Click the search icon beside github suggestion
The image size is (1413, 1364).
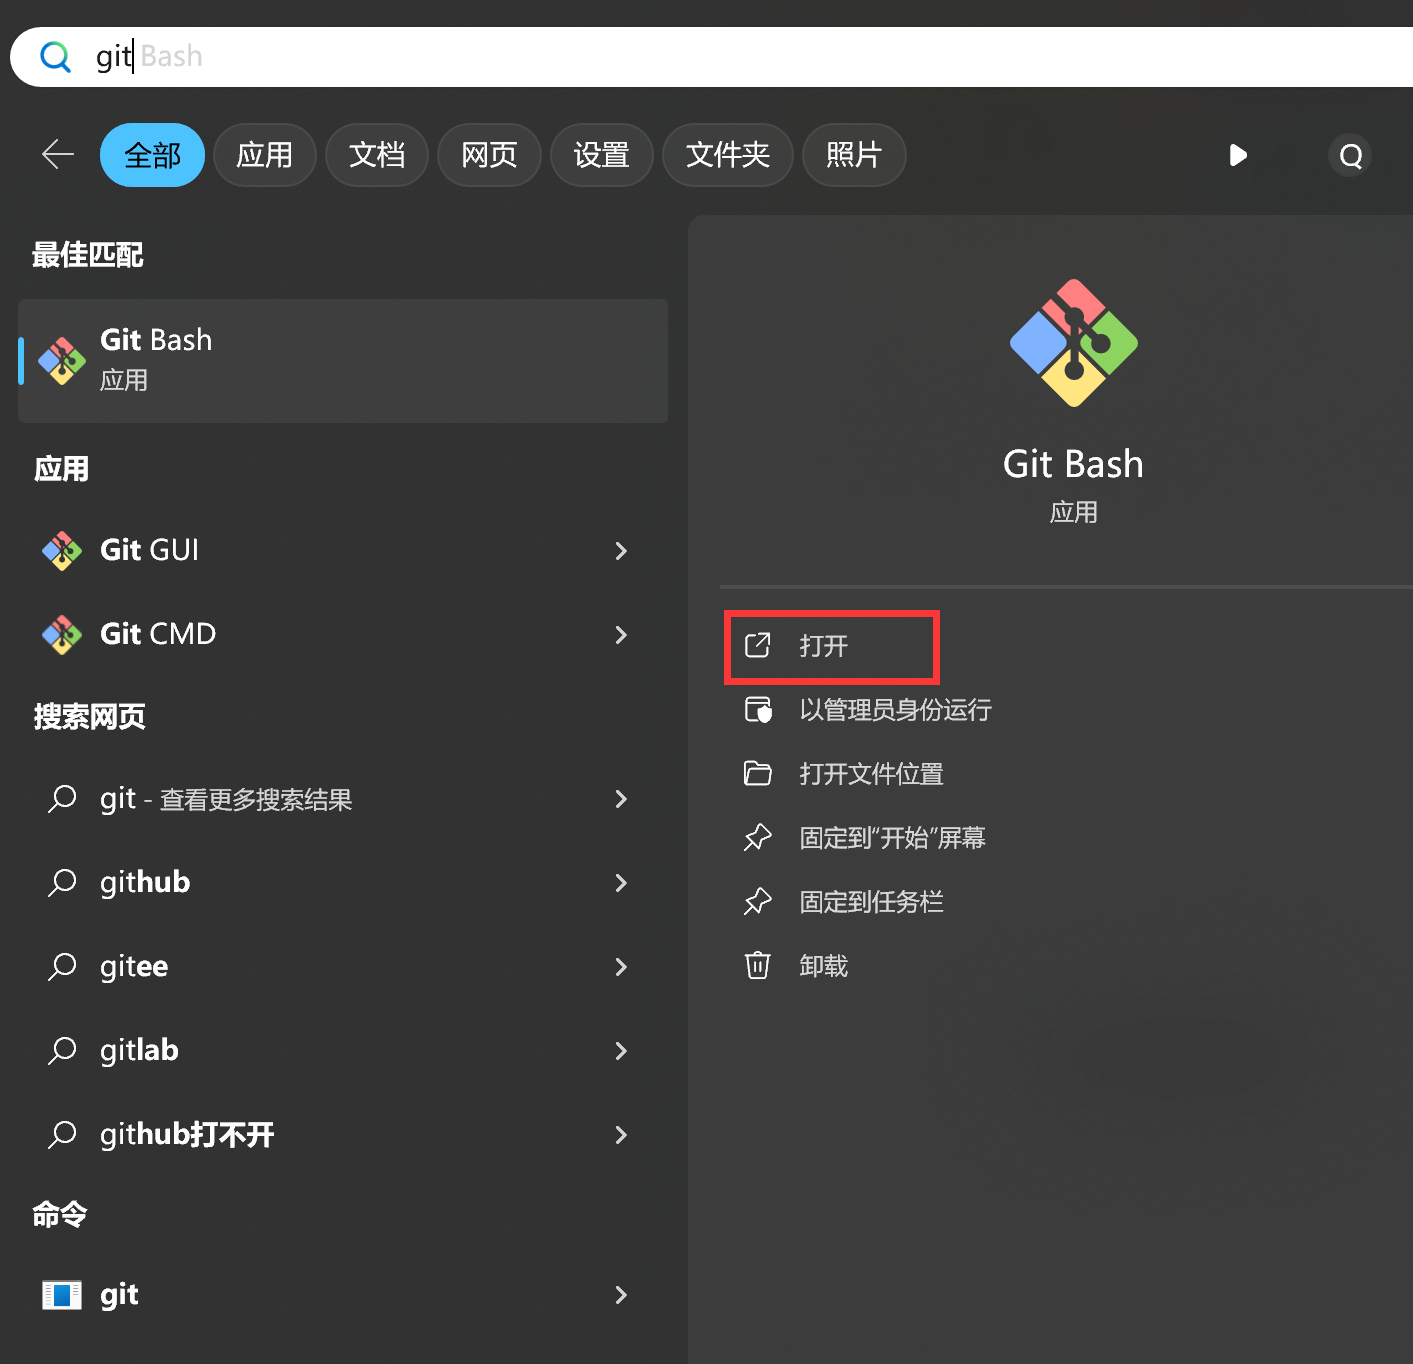62,882
